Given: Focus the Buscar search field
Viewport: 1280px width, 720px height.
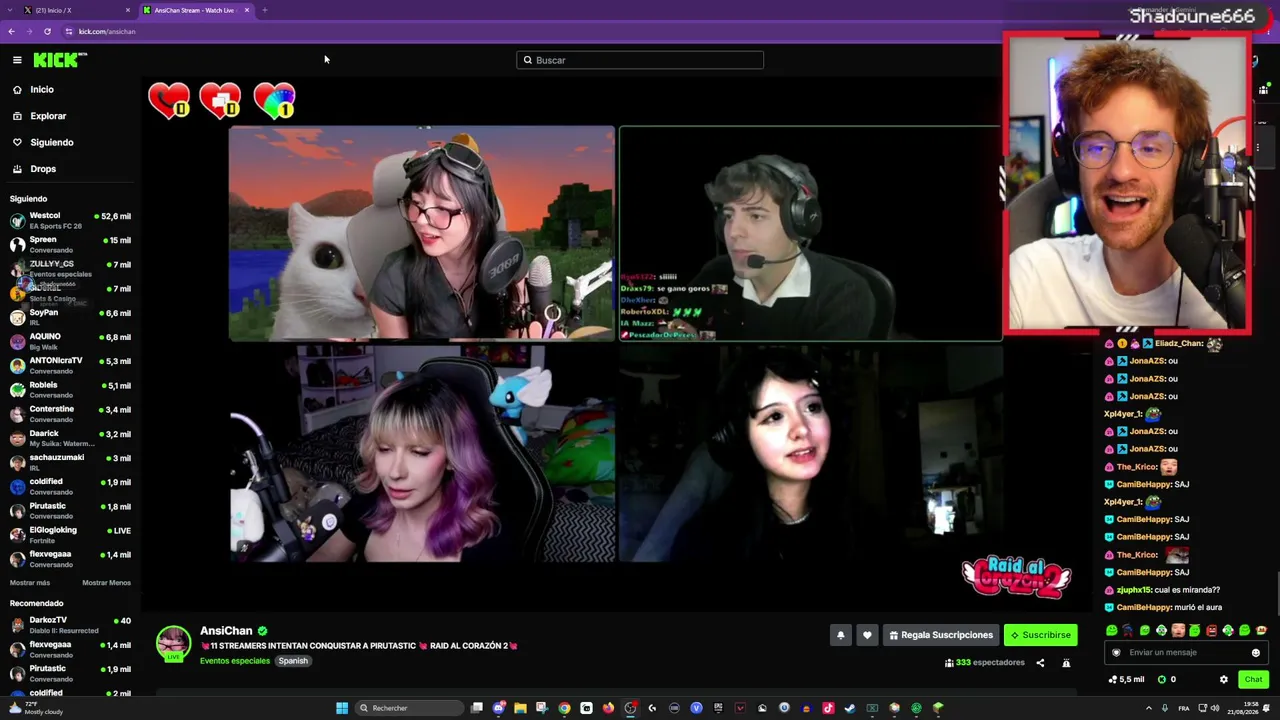Looking at the screenshot, I should point(640,60).
